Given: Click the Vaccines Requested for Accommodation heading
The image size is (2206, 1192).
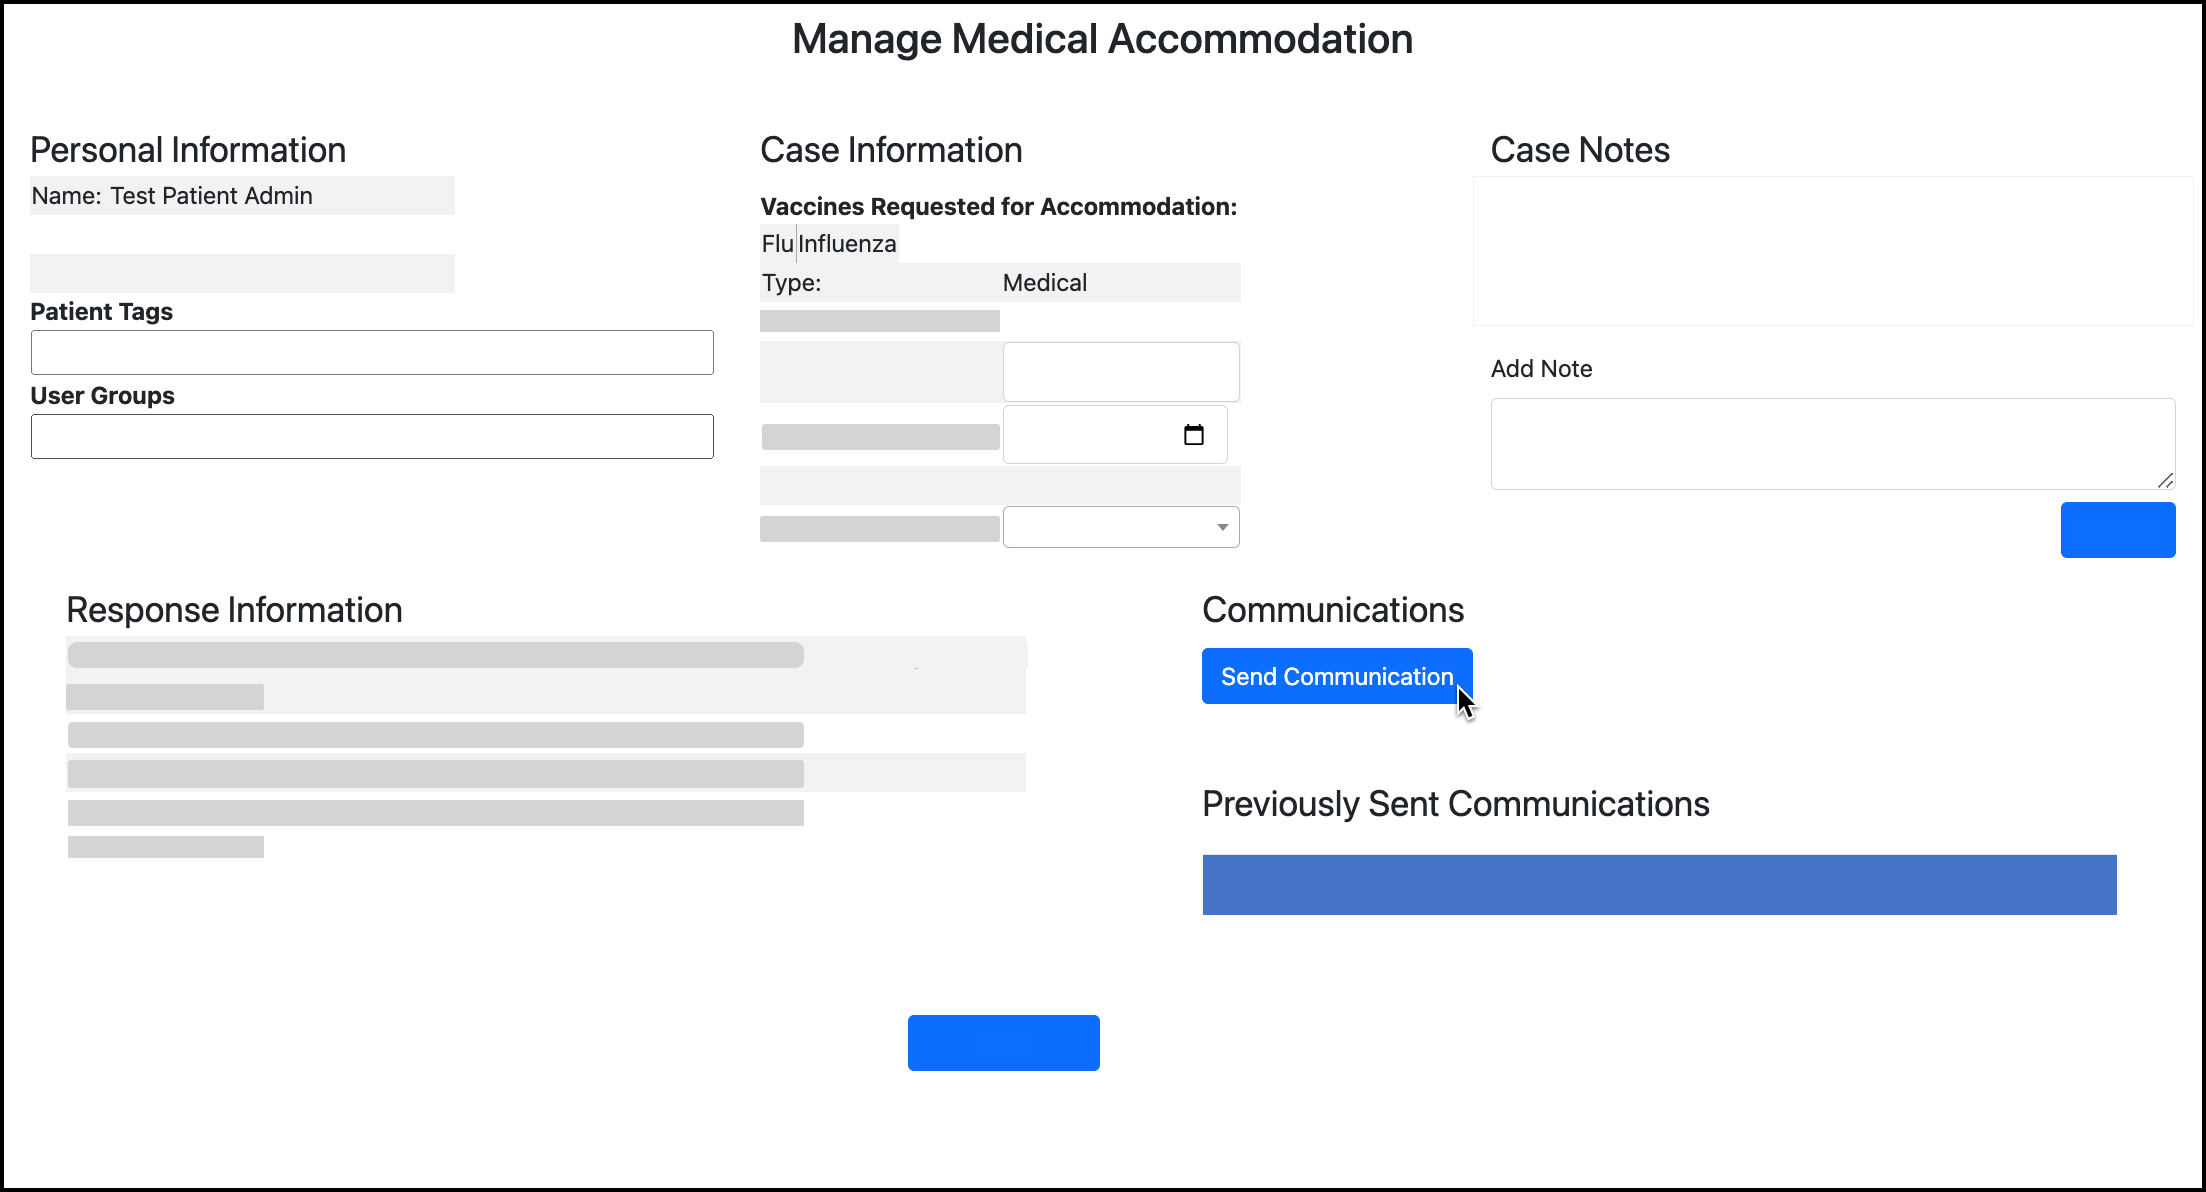Looking at the screenshot, I should click(998, 206).
